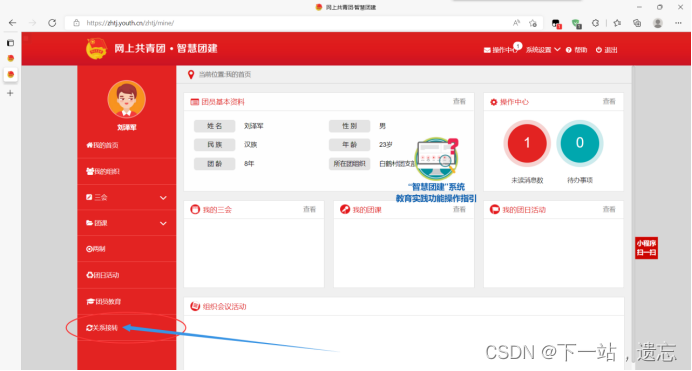Viewport: 692px width, 371px height.
Task: Click 查看 on 我的团日活动 card
Action: 609,209
